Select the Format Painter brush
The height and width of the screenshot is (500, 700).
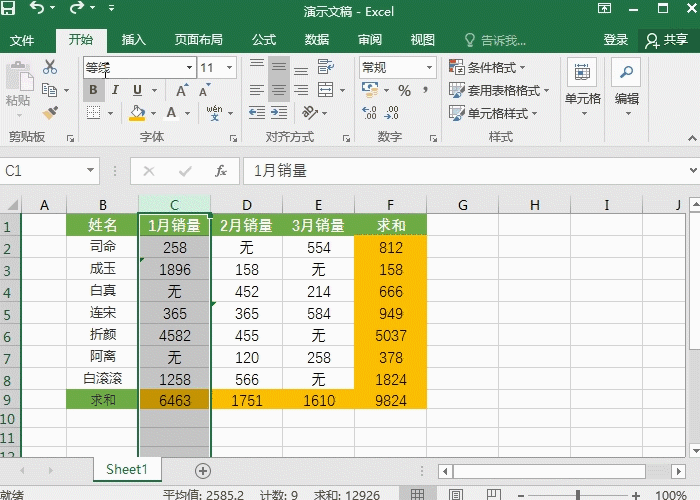pos(50,112)
